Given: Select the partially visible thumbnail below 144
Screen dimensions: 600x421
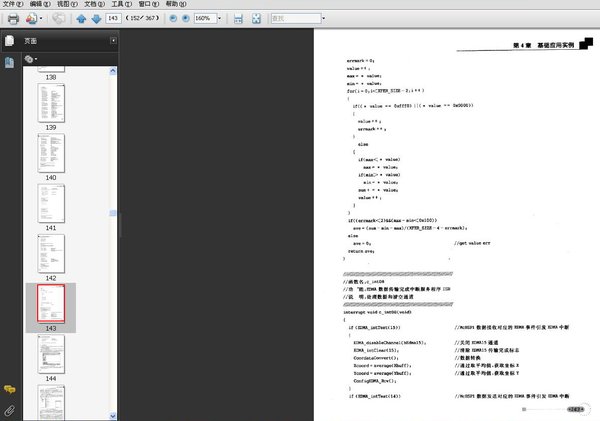Looking at the screenshot, I should (51, 402).
